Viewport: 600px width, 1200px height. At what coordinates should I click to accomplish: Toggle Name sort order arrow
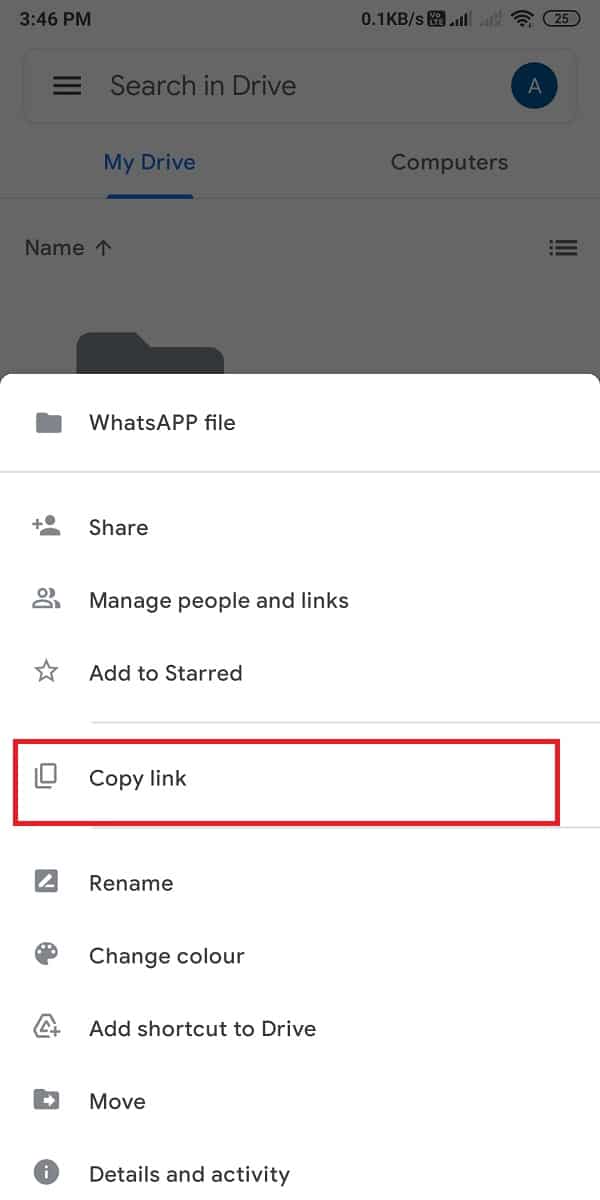[103, 248]
